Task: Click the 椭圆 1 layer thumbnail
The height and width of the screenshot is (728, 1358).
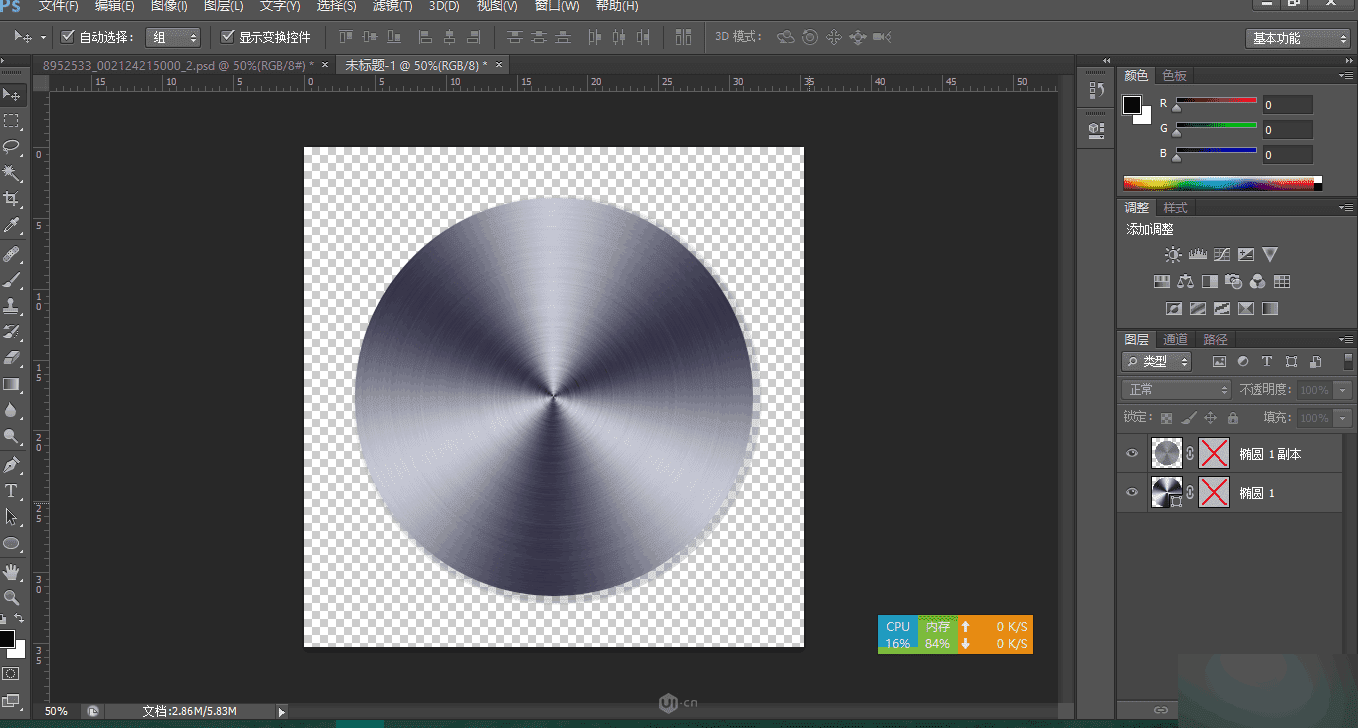Action: point(1166,492)
